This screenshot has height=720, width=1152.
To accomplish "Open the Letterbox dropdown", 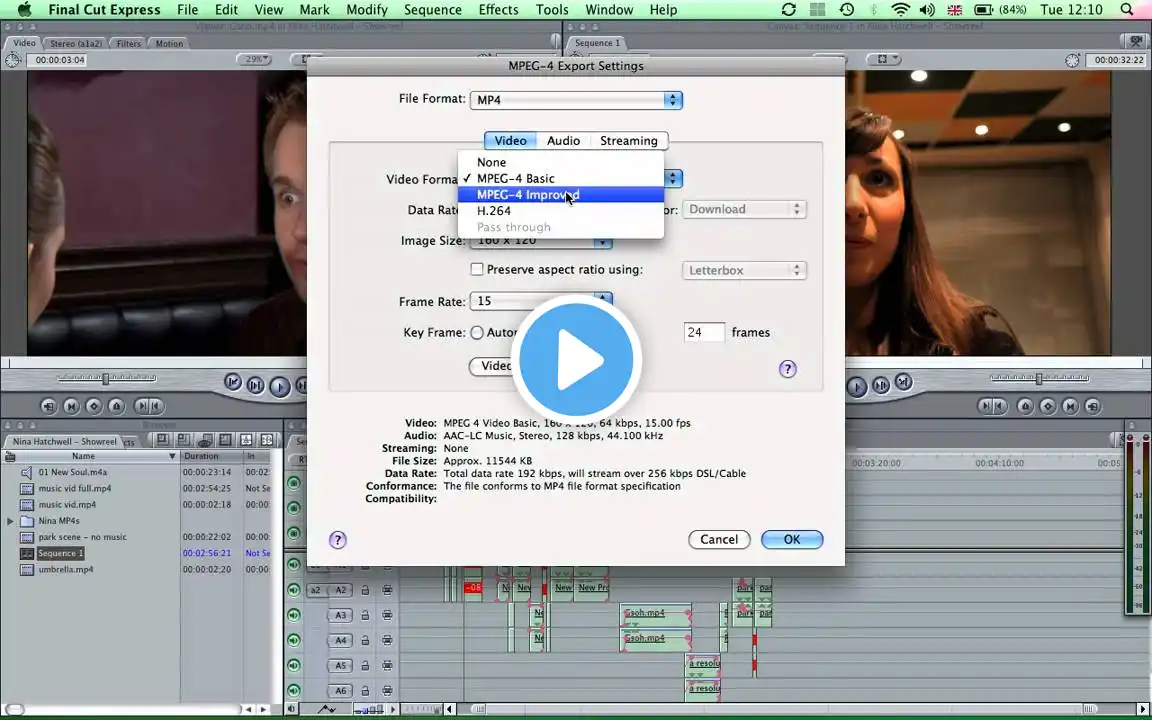I will 744,270.
